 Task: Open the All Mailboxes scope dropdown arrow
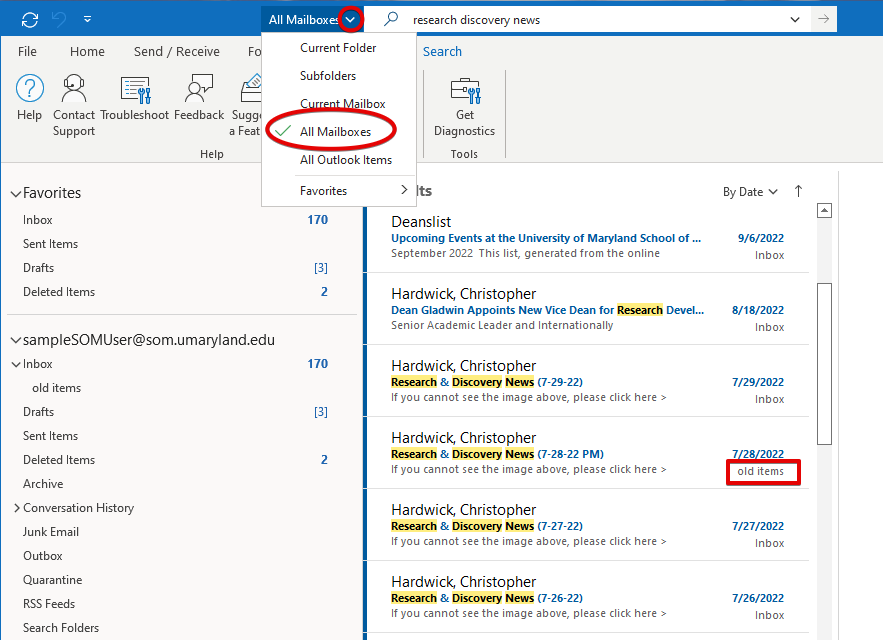click(350, 19)
